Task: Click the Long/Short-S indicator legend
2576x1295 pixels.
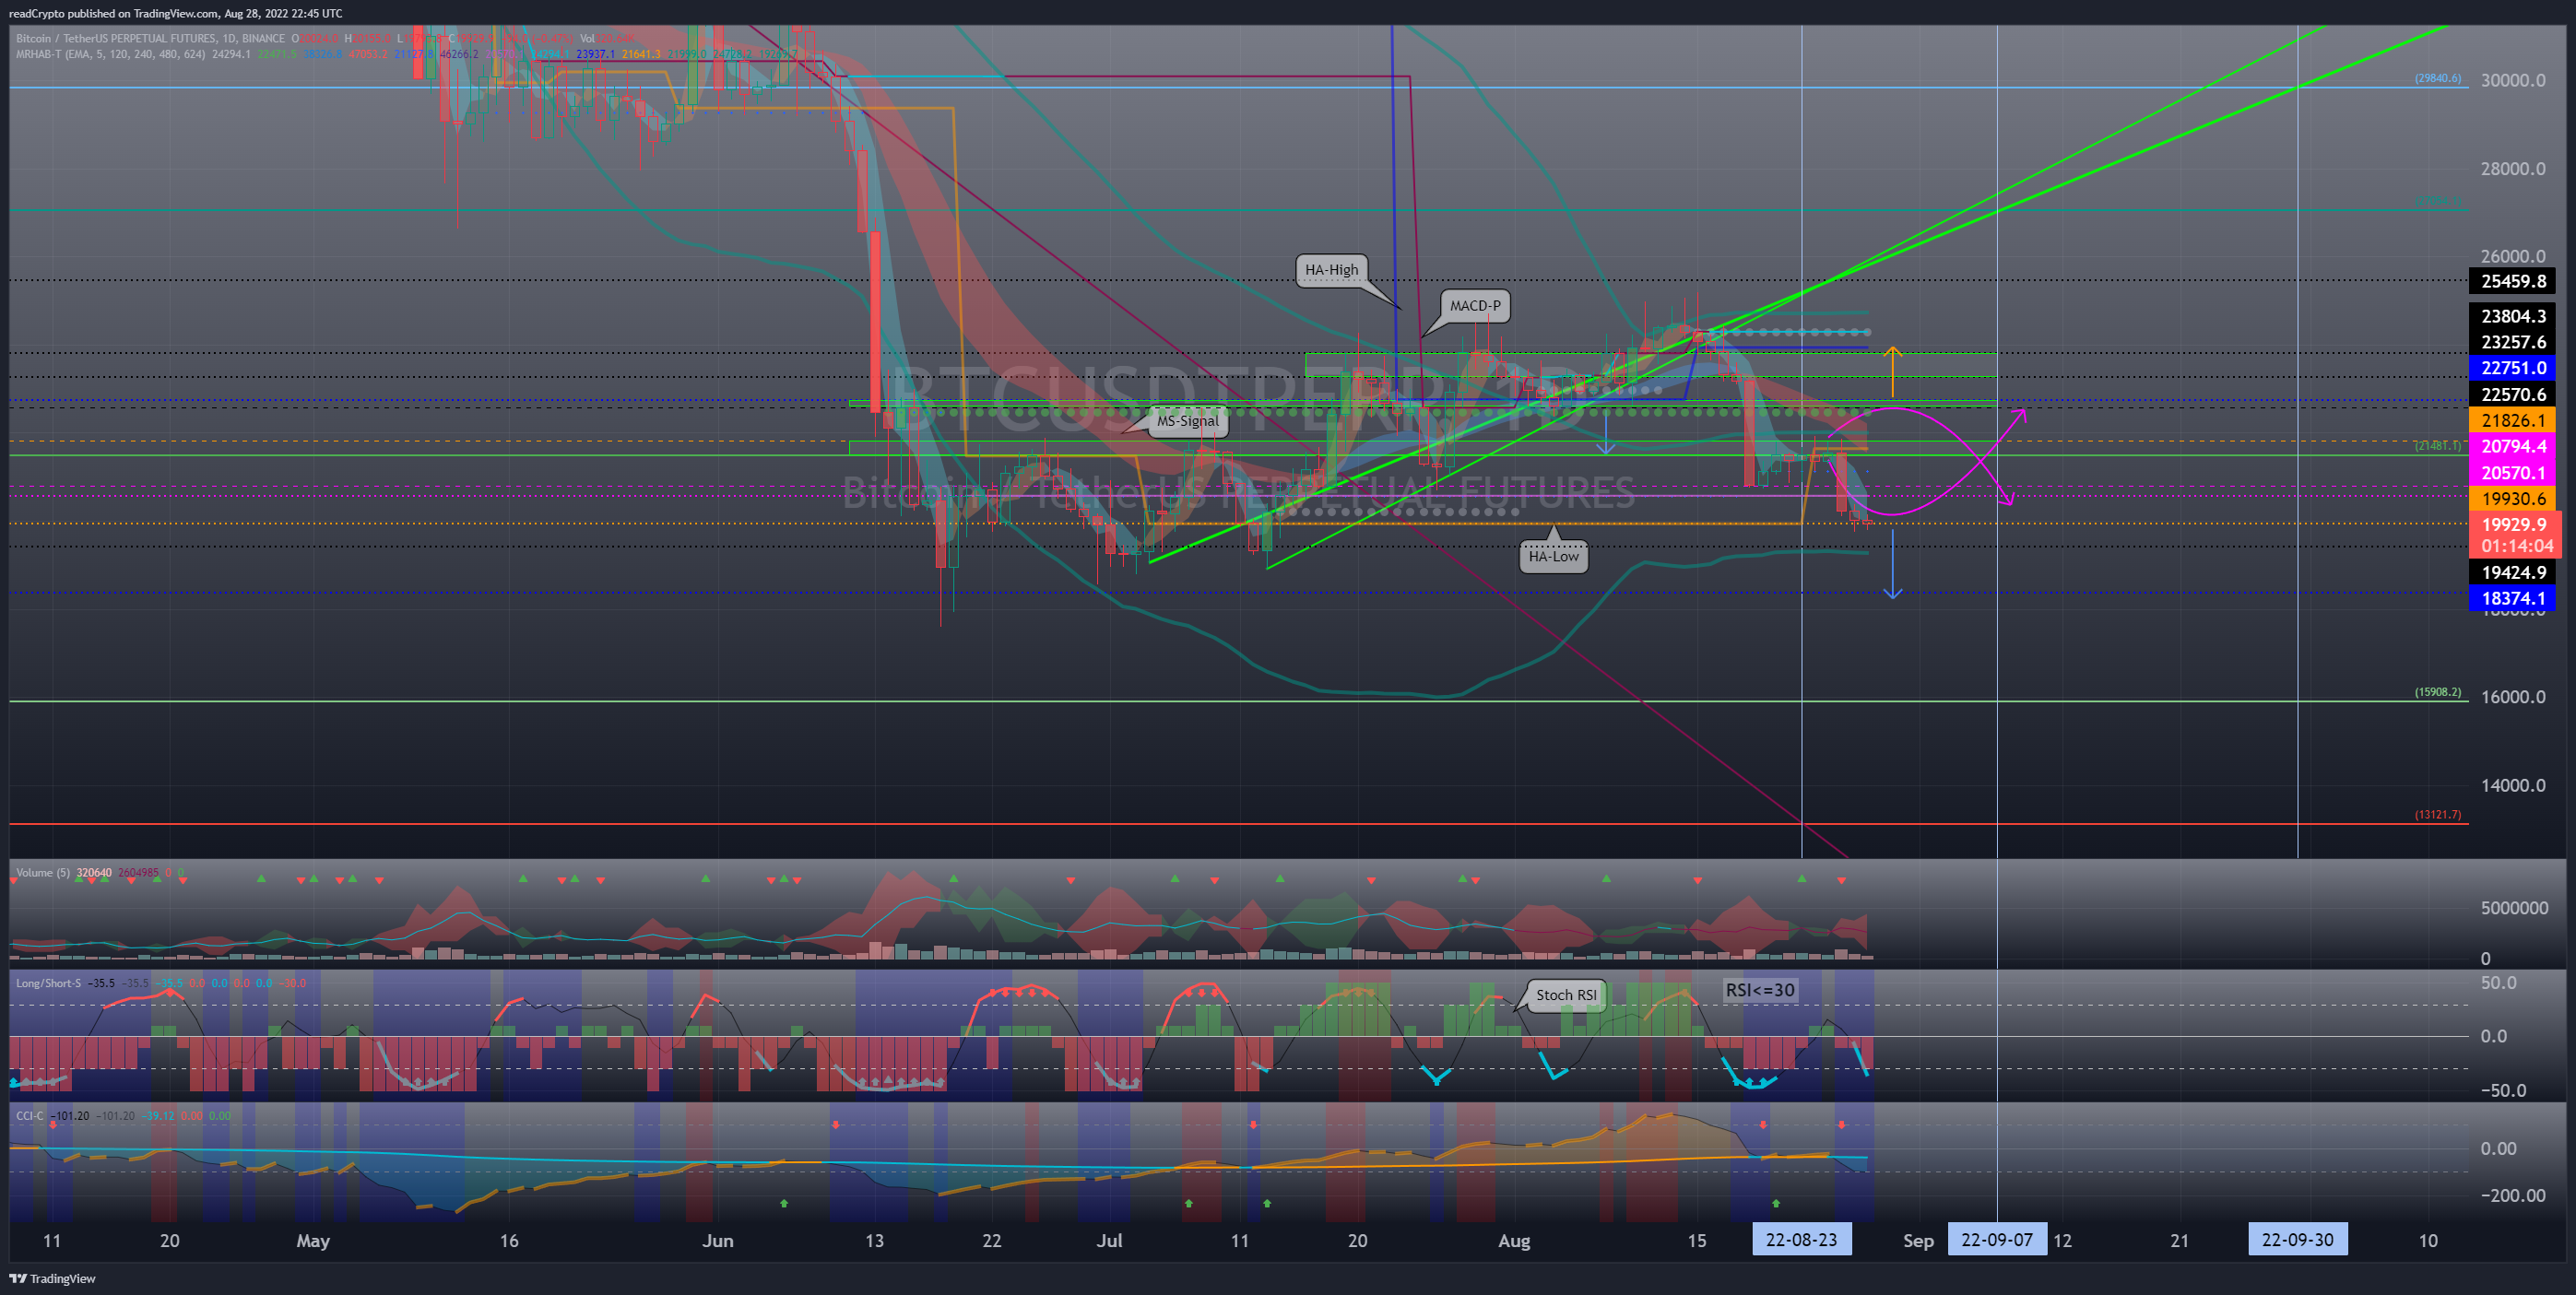Action: (48, 983)
